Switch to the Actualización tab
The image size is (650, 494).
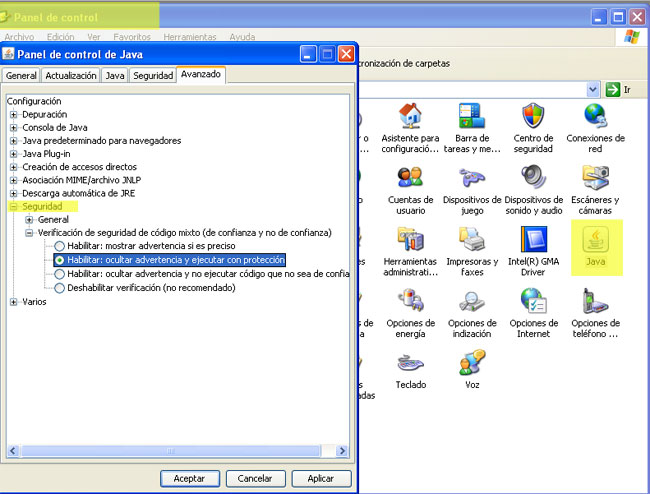[x=71, y=75]
